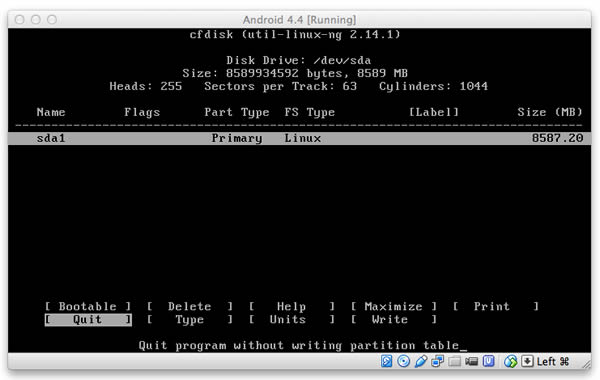Click the hard disk activity status icon

point(386,361)
